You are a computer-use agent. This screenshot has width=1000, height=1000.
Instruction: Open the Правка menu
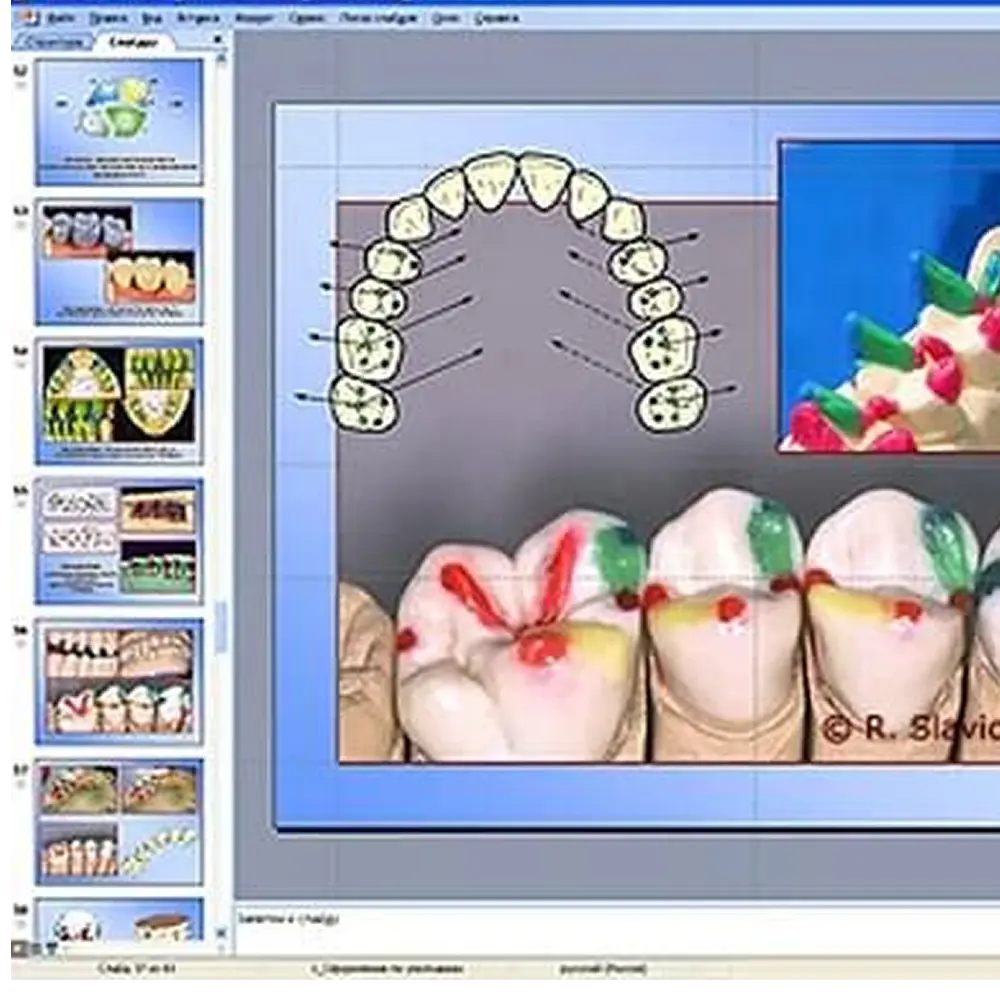pyautogui.click(x=108, y=18)
